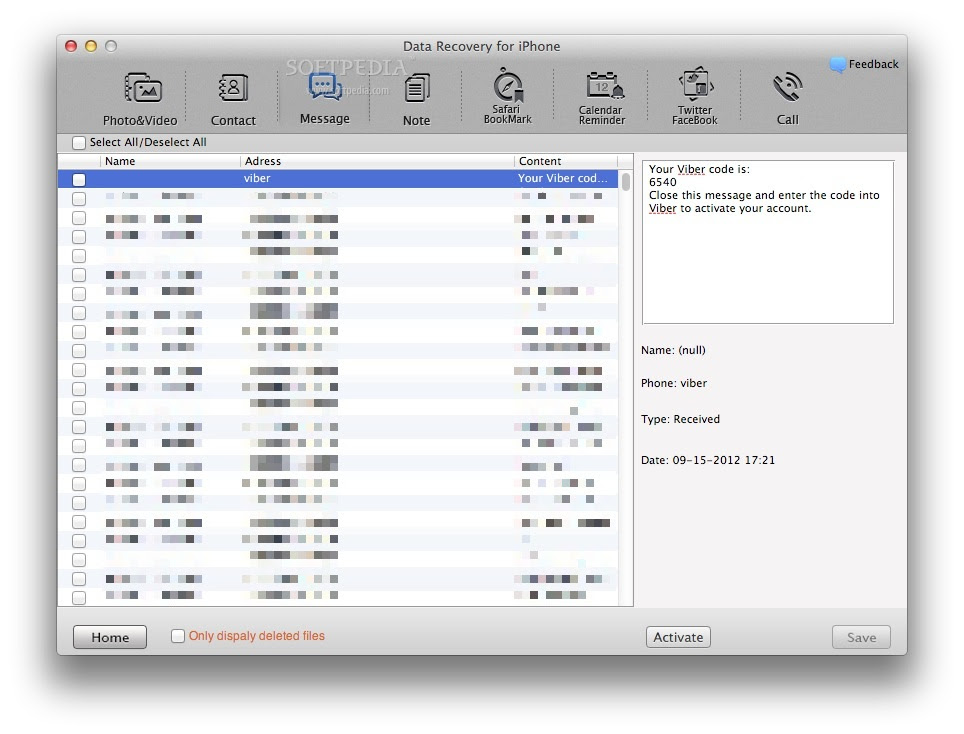Open Twitter FaceBook recovery section
The width and height of the screenshot is (964, 734).
[694, 97]
